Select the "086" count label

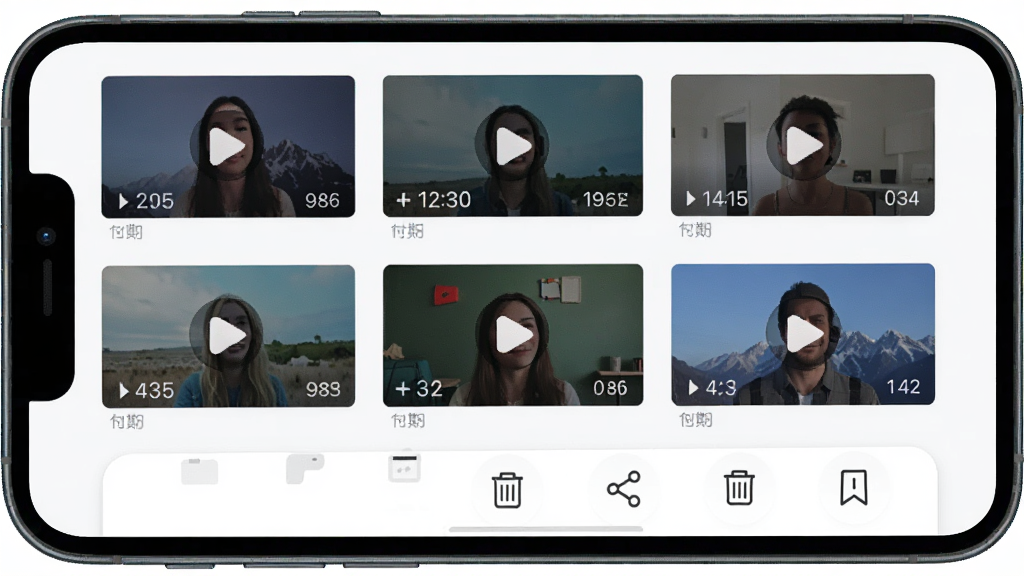click(x=611, y=388)
